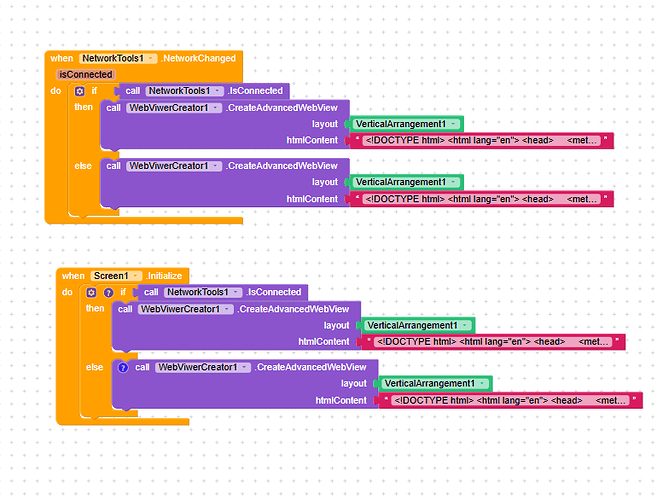Select '.IsConnected' label in Screen1 if condition

pyautogui.click(x=274, y=292)
